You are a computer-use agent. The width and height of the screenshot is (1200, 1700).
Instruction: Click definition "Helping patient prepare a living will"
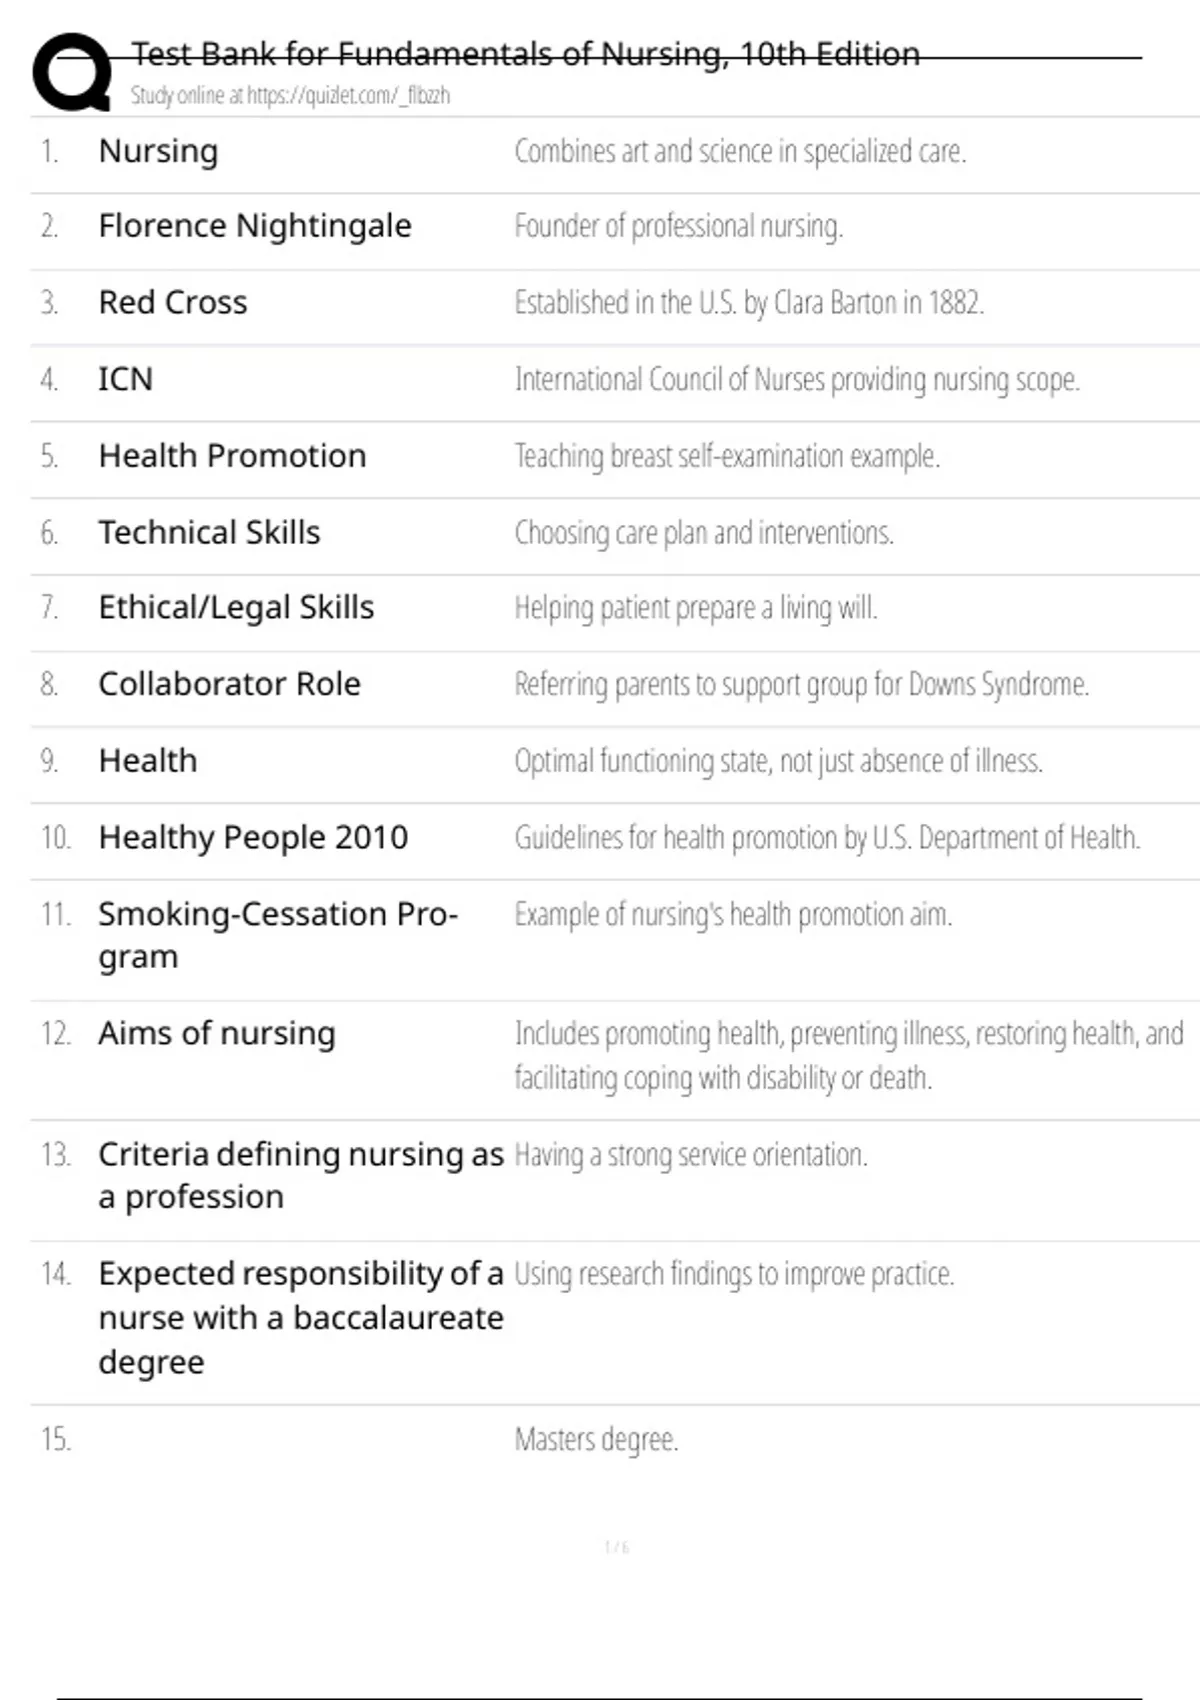point(696,608)
